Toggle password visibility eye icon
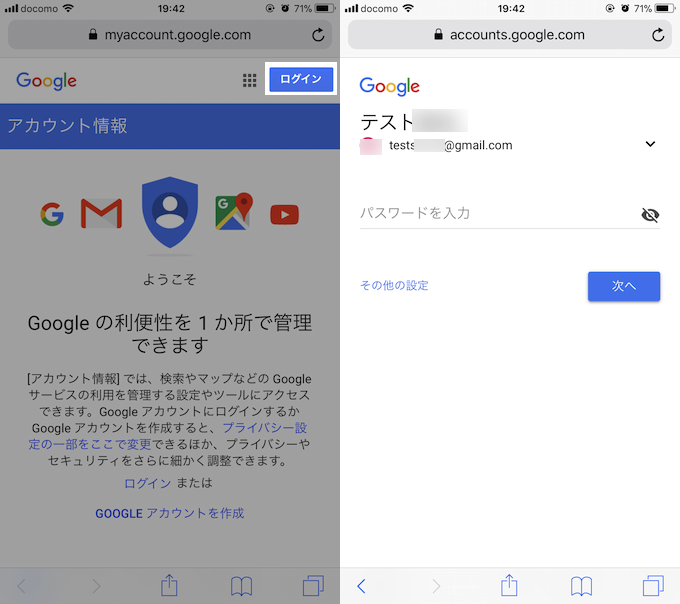The image size is (680, 604). tap(650, 214)
